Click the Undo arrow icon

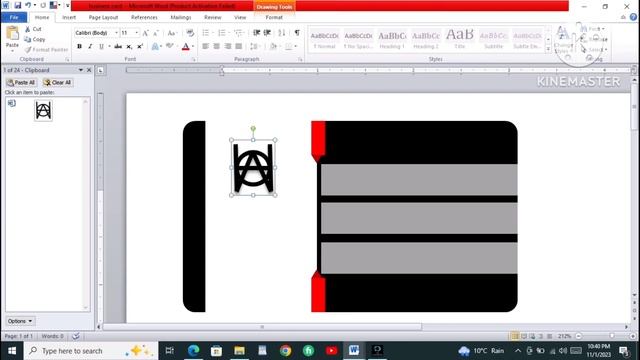pos(28,5)
